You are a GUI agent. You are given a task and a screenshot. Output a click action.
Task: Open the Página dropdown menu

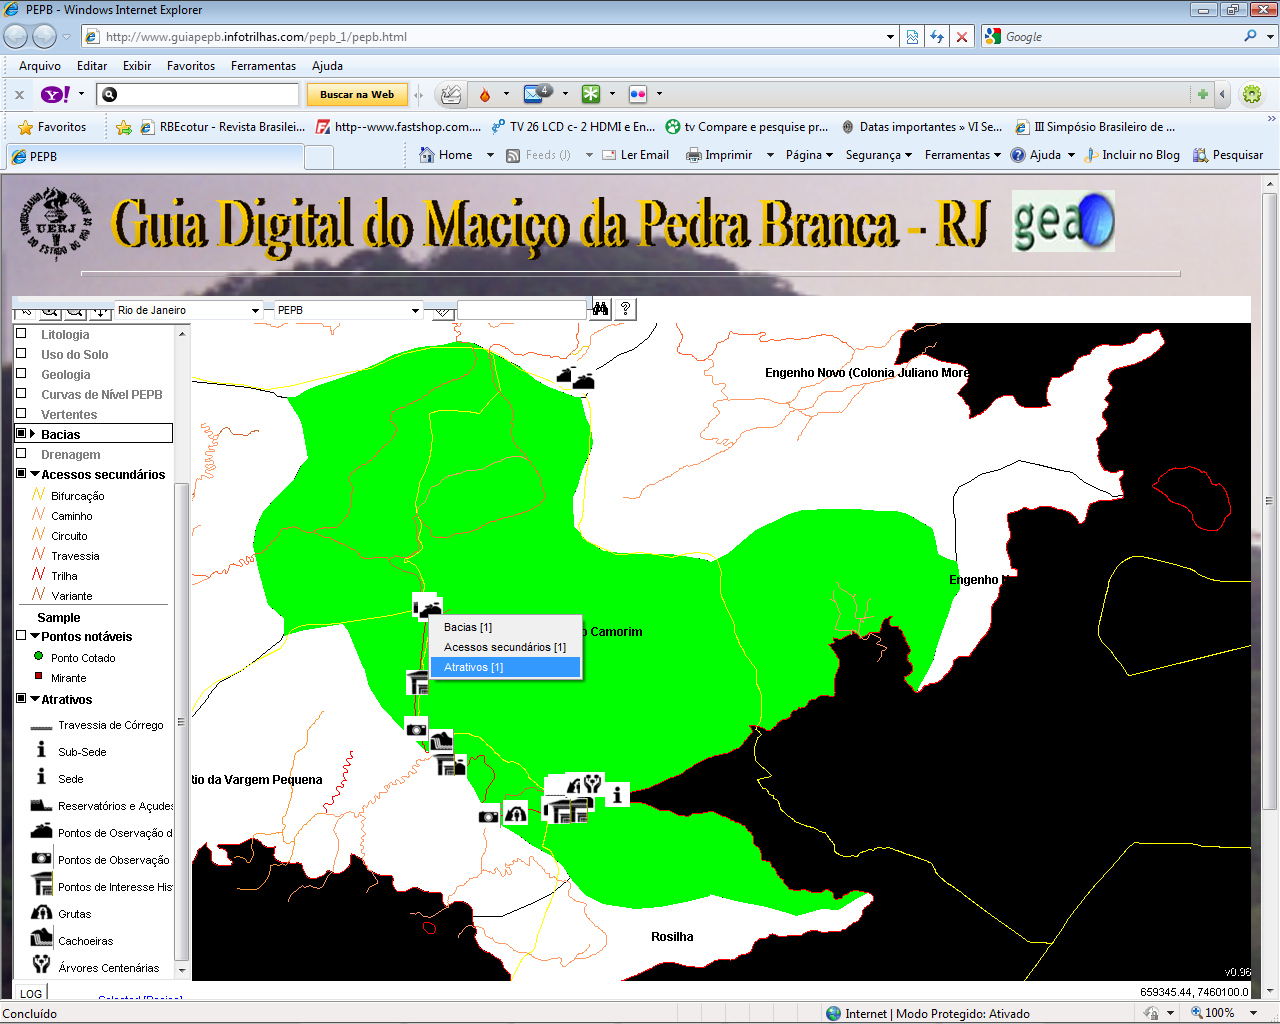tap(809, 155)
